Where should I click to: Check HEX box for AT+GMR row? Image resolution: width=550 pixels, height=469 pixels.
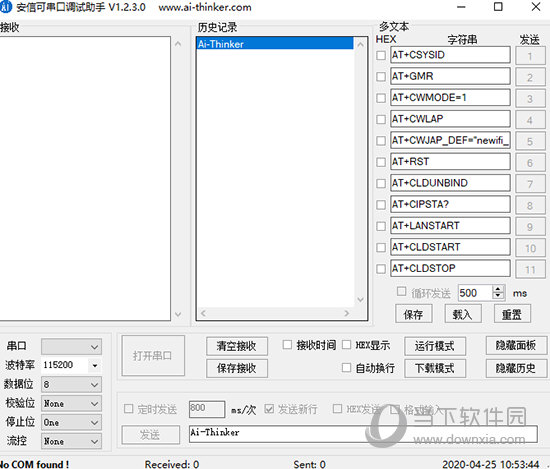(381, 76)
